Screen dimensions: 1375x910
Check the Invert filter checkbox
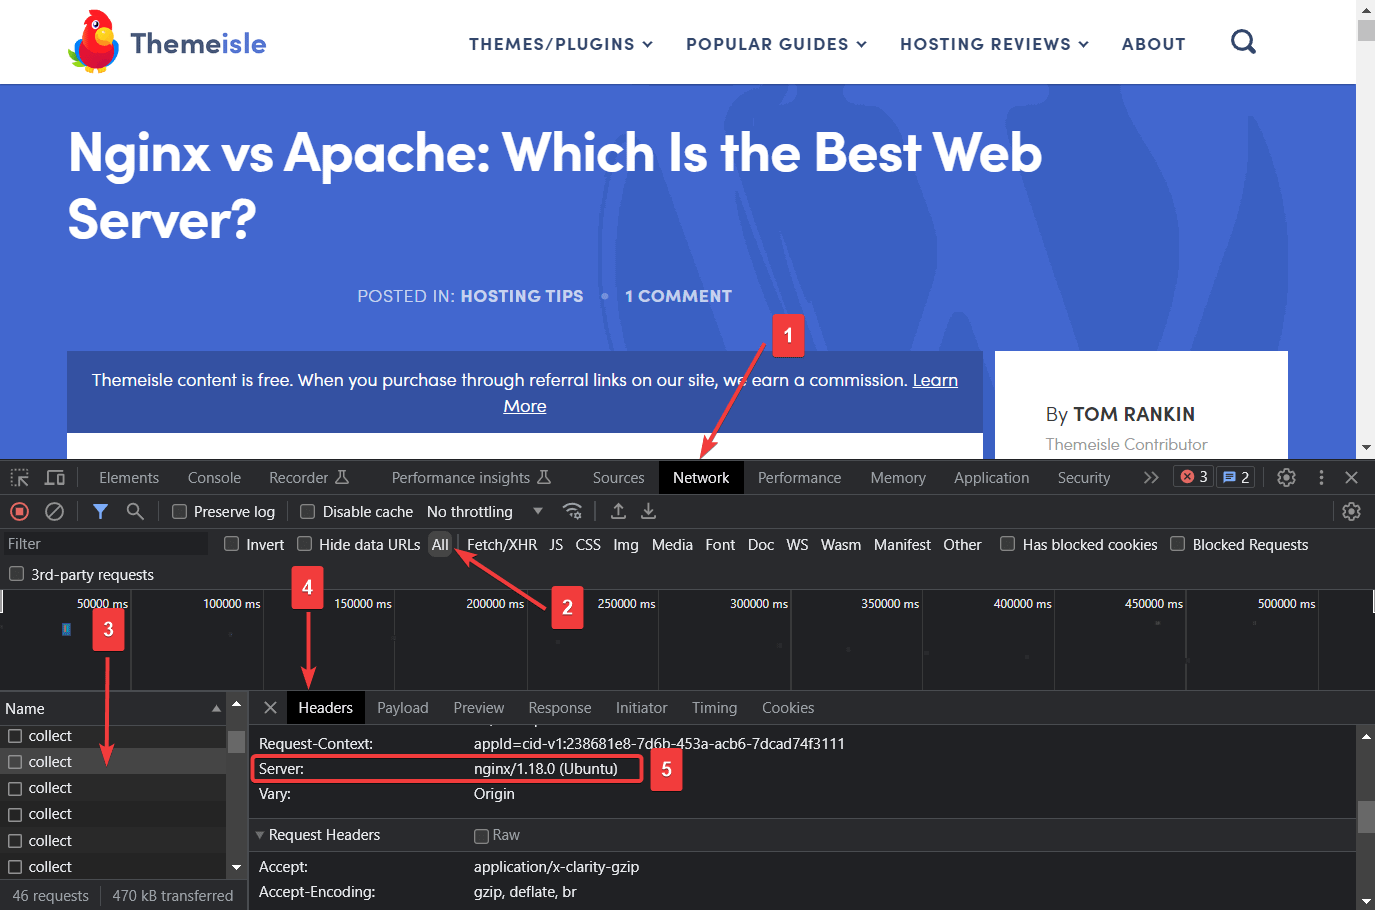(231, 544)
